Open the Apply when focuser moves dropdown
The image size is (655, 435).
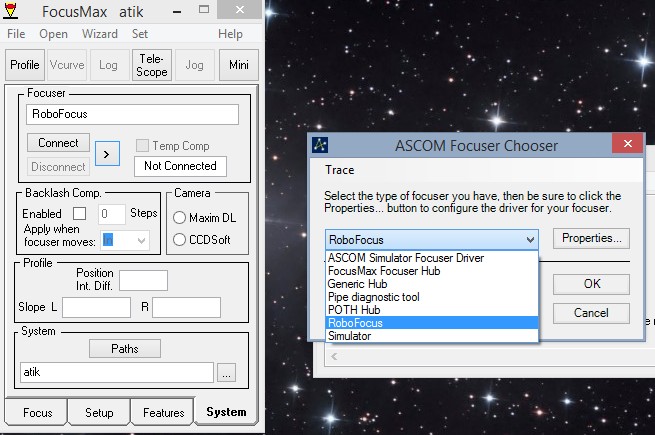(x=141, y=241)
